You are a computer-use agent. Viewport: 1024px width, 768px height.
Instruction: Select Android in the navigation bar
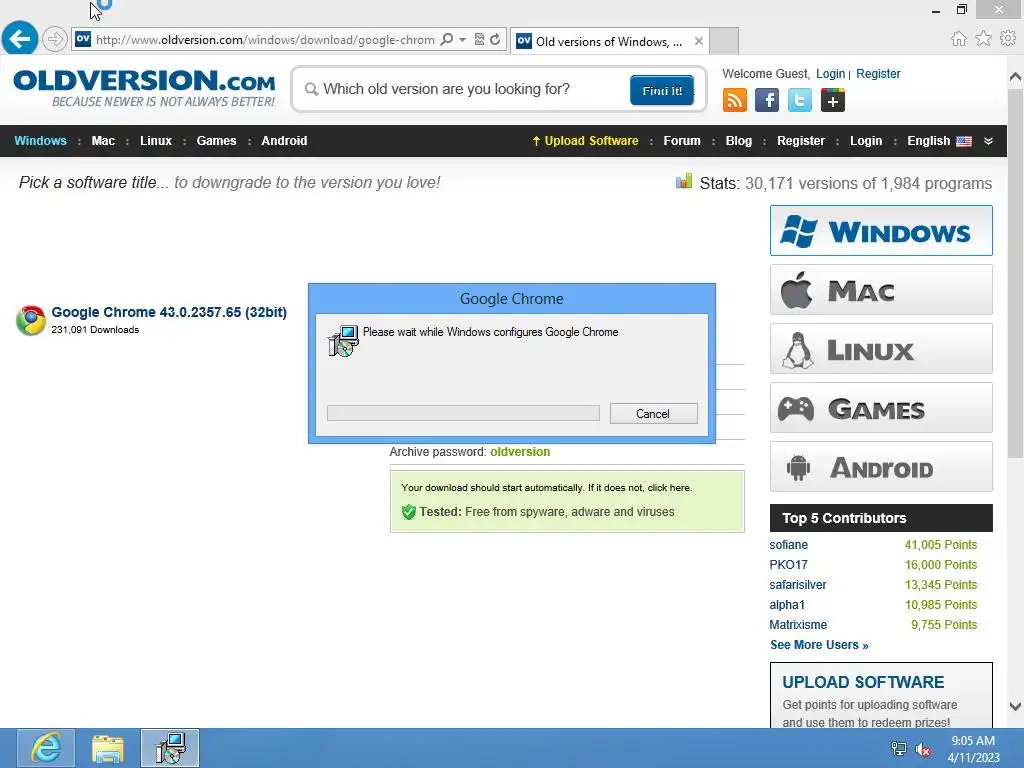pos(284,140)
